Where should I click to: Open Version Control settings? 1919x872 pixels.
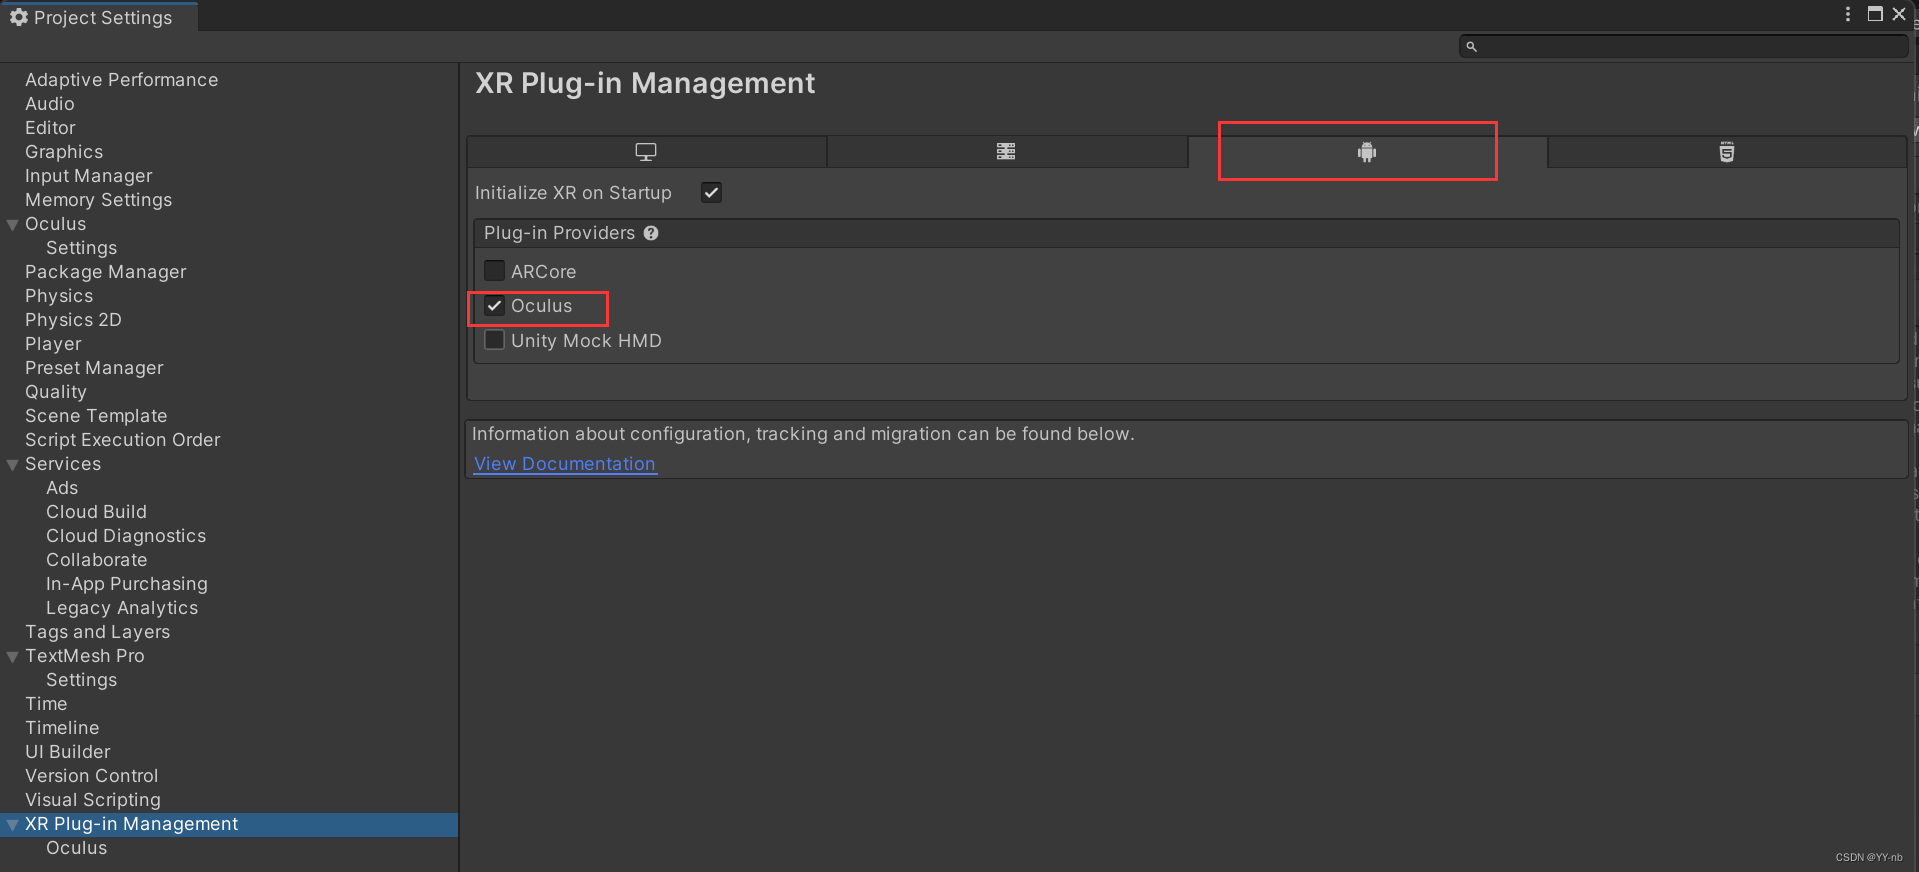point(91,776)
